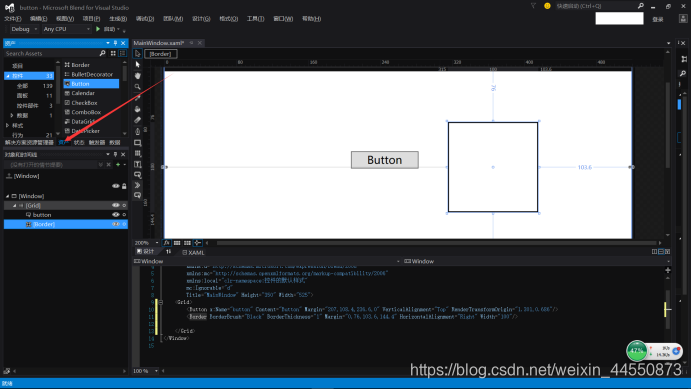The width and height of the screenshot is (692, 389).
Task: Select the Pen tool
Action: (x=138, y=131)
